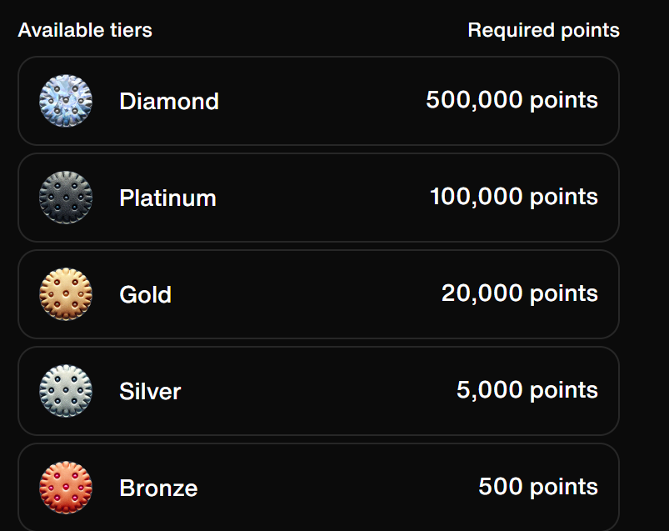Click the Gold tier badge icon
670x532 pixels.
66,295
